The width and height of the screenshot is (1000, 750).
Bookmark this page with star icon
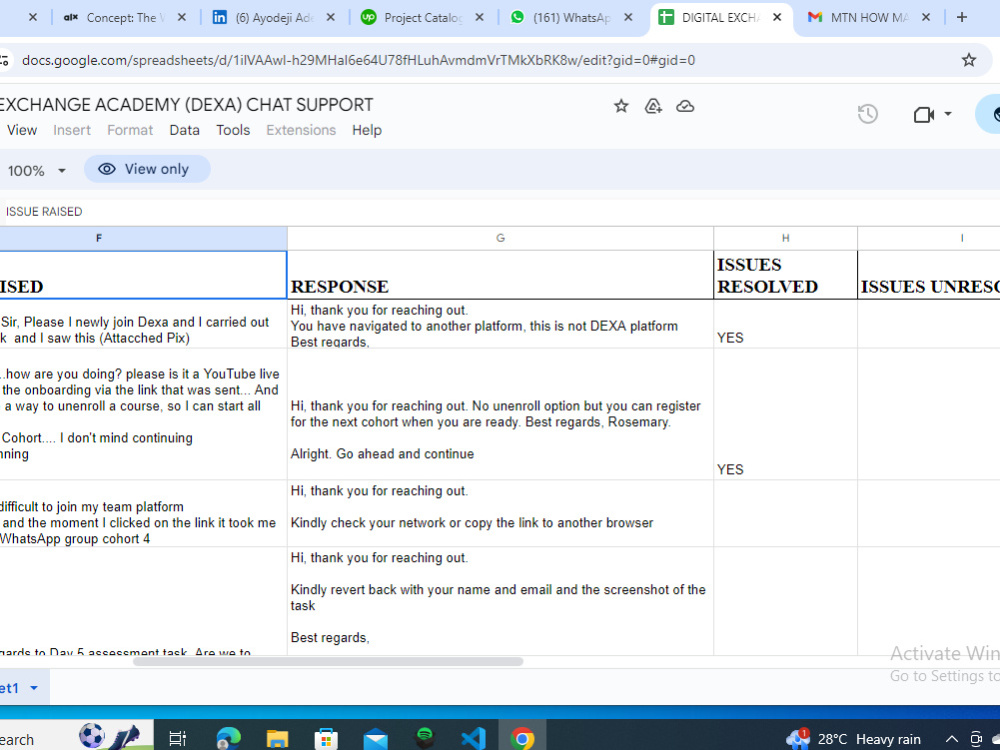coord(969,60)
